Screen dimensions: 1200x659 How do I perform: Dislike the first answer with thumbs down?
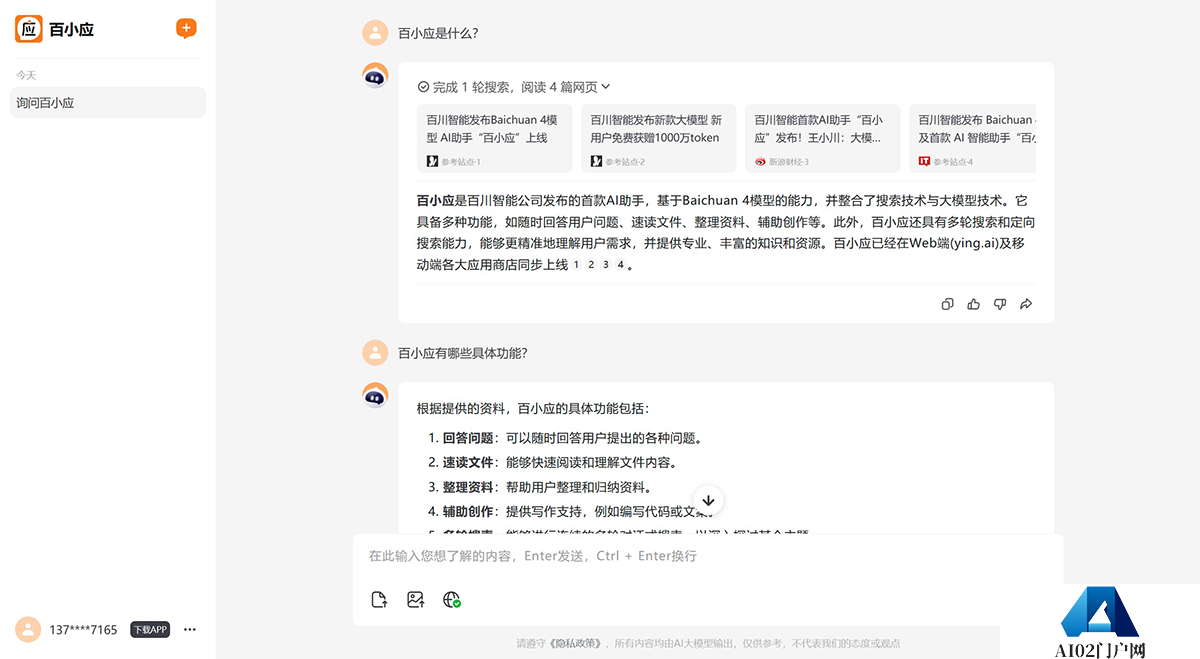pos(1000,304)
